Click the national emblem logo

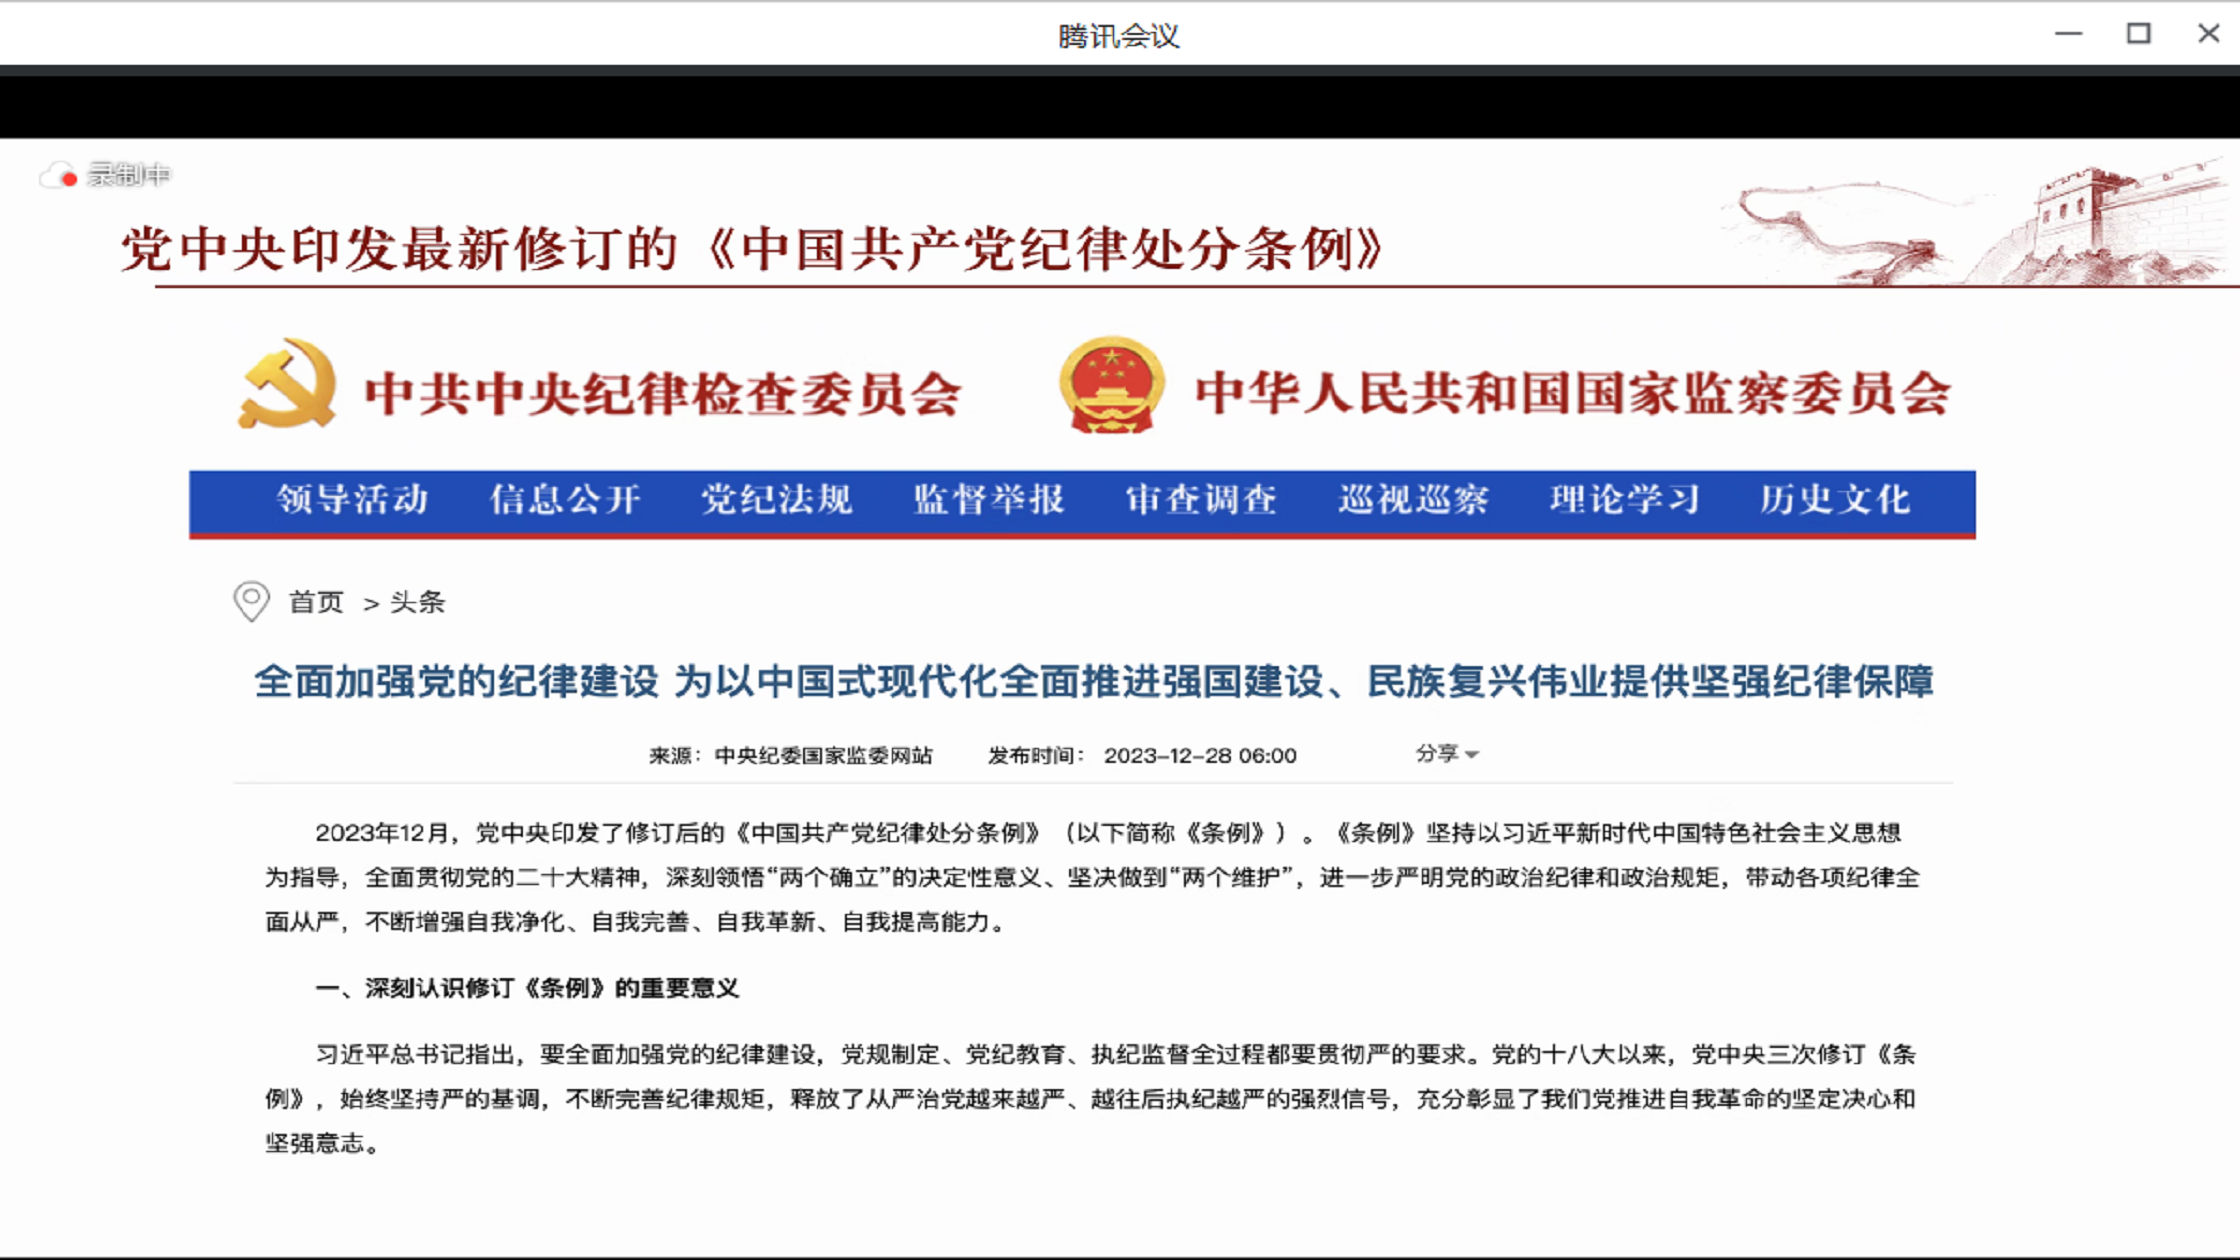pyautogui.click(x=1111, y=386)
